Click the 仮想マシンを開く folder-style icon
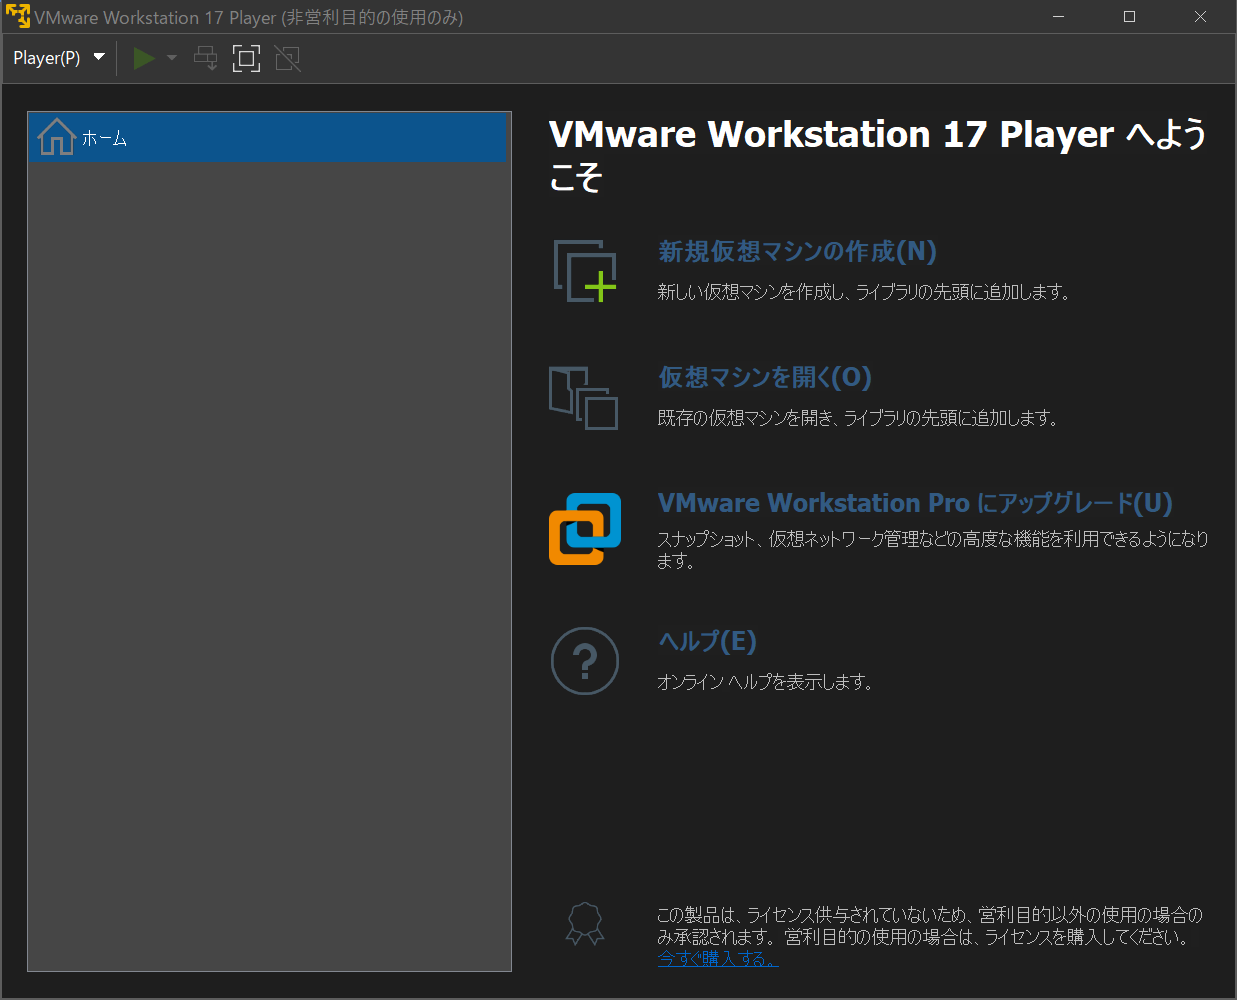Screen dimensions: 1237x1000 click(x=584, y=398)
